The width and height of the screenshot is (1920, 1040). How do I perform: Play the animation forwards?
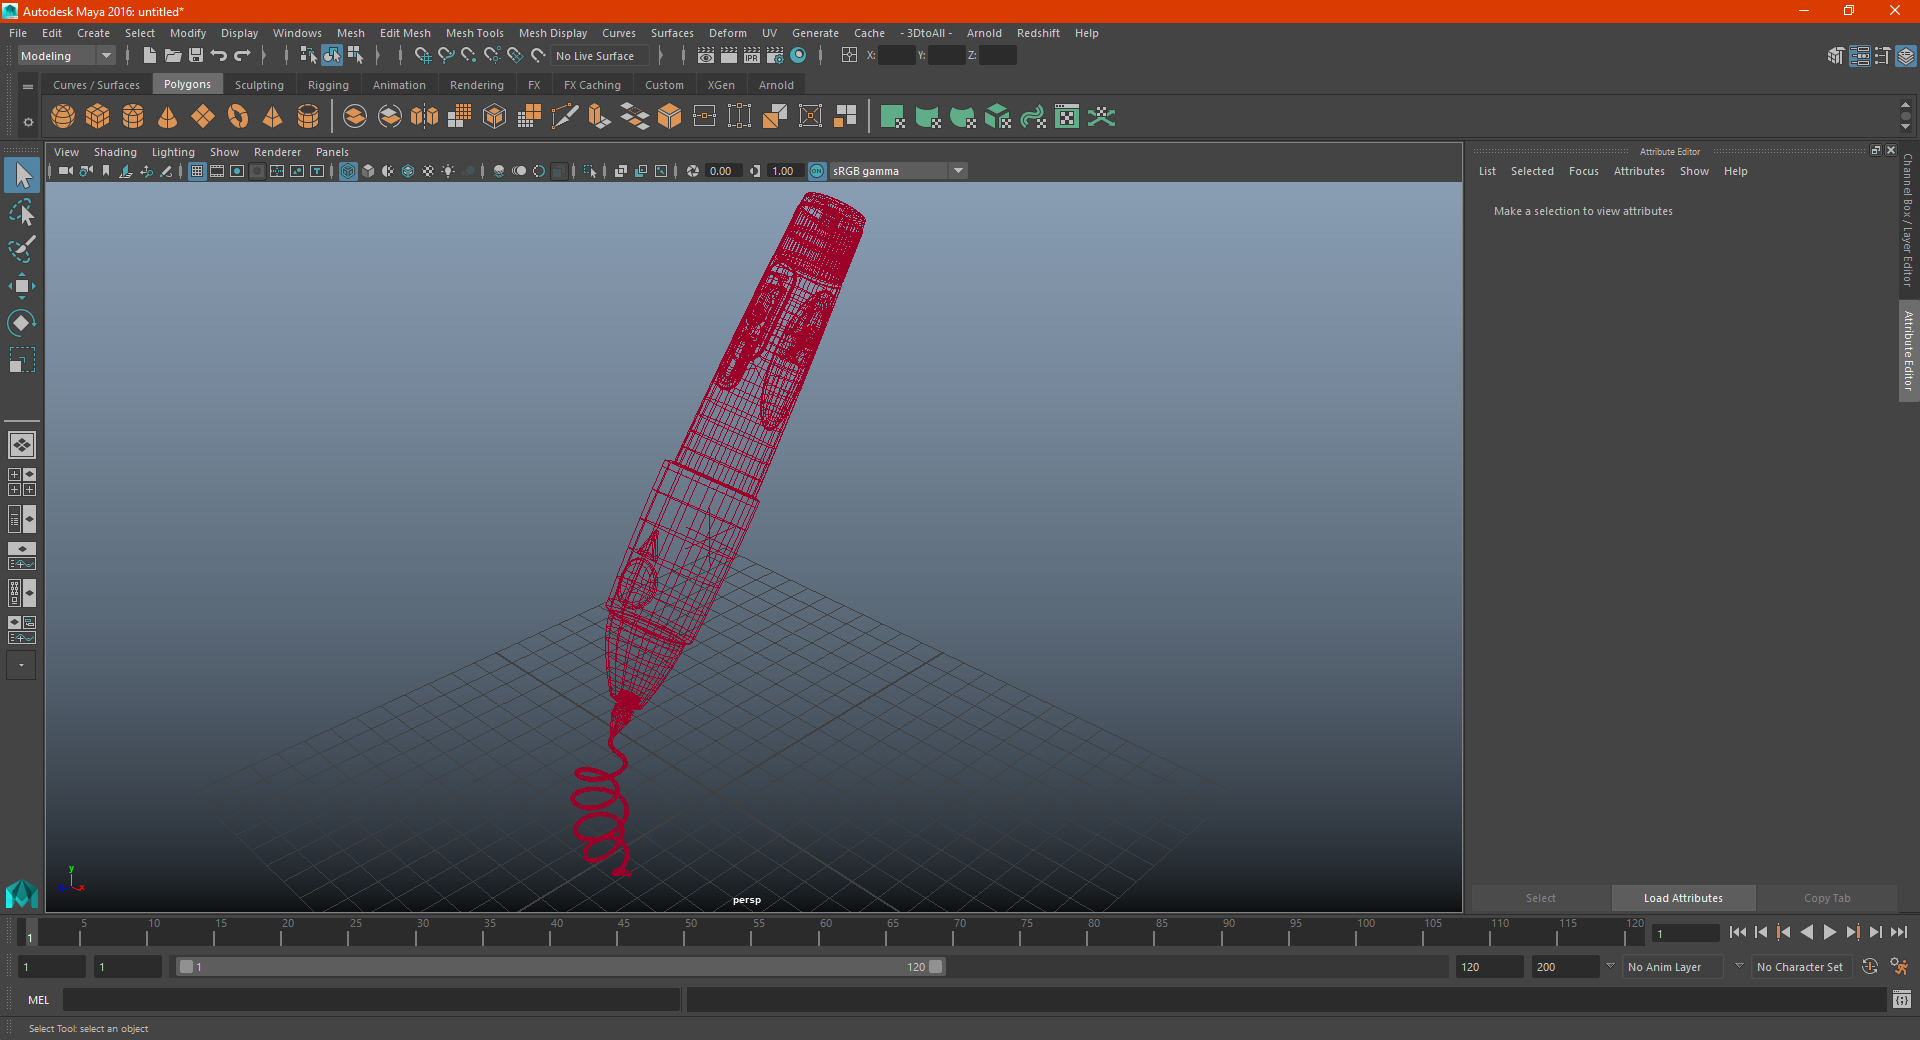click(1829, 932)
